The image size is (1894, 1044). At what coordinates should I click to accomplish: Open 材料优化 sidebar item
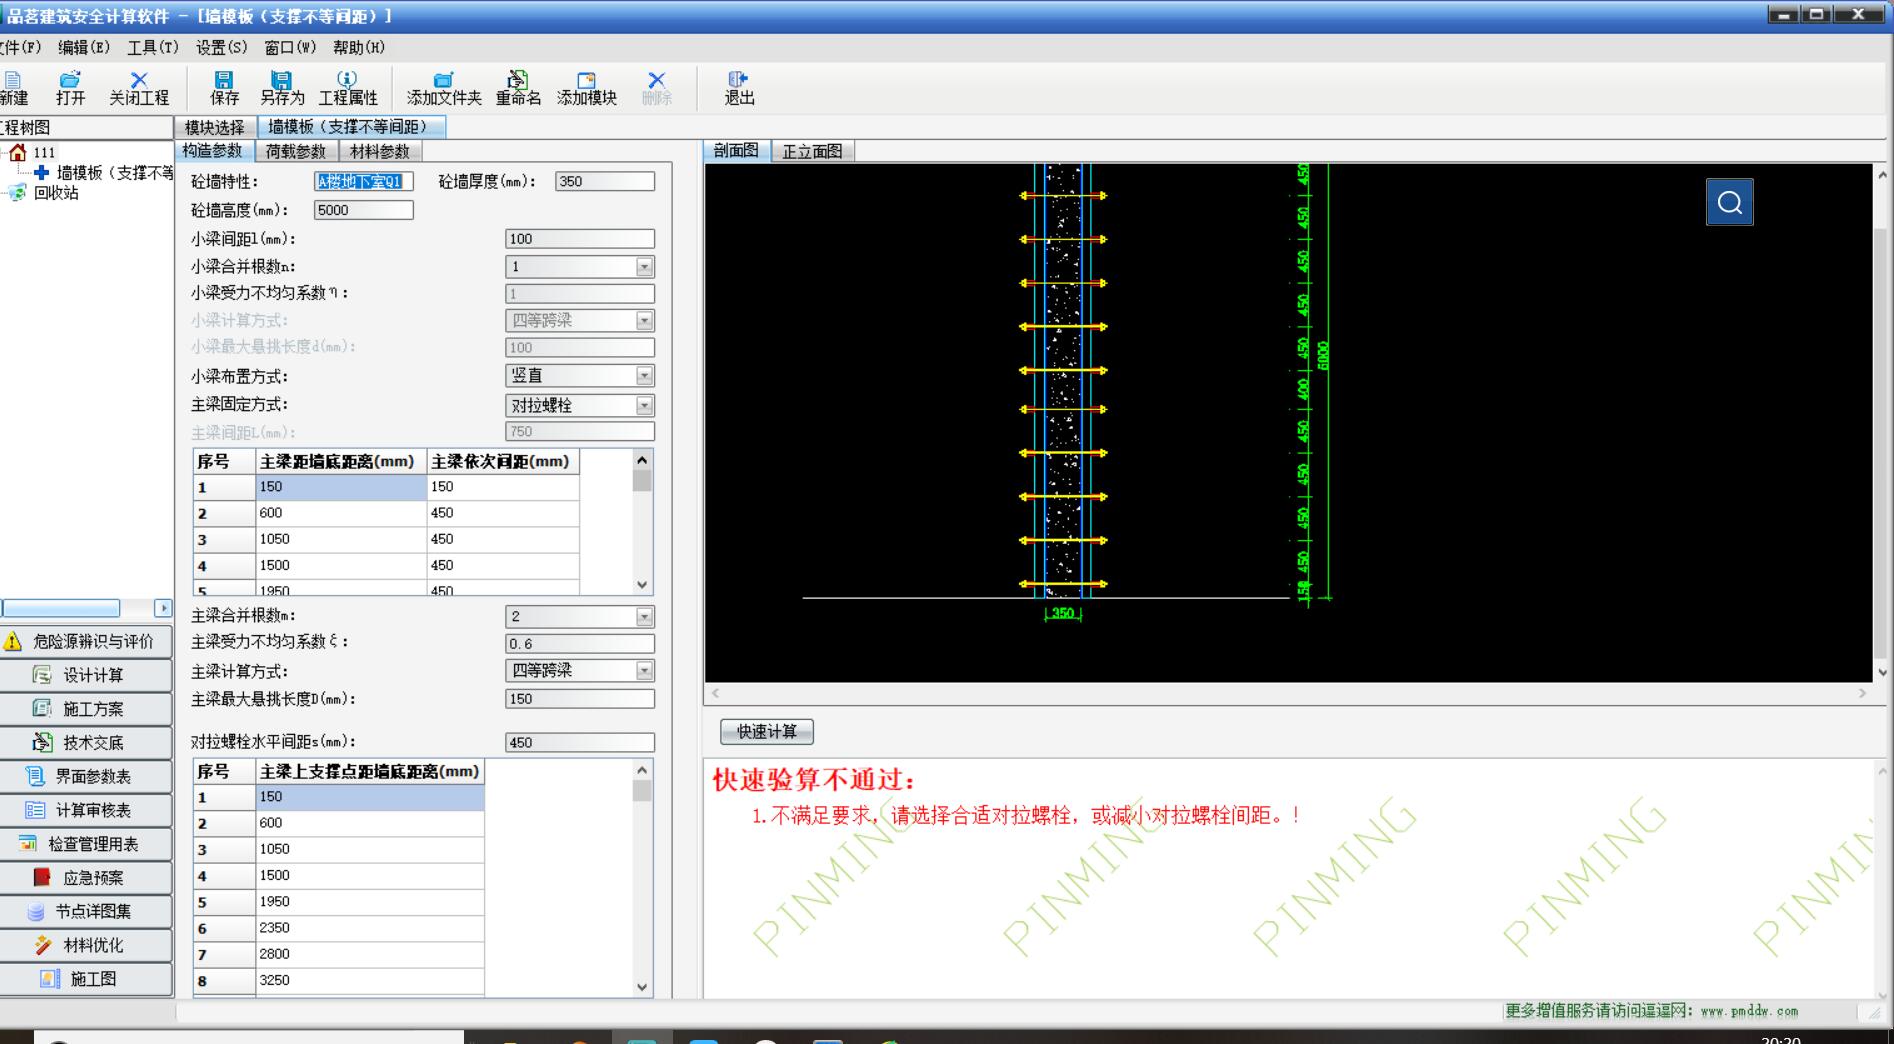pos(86,945)
